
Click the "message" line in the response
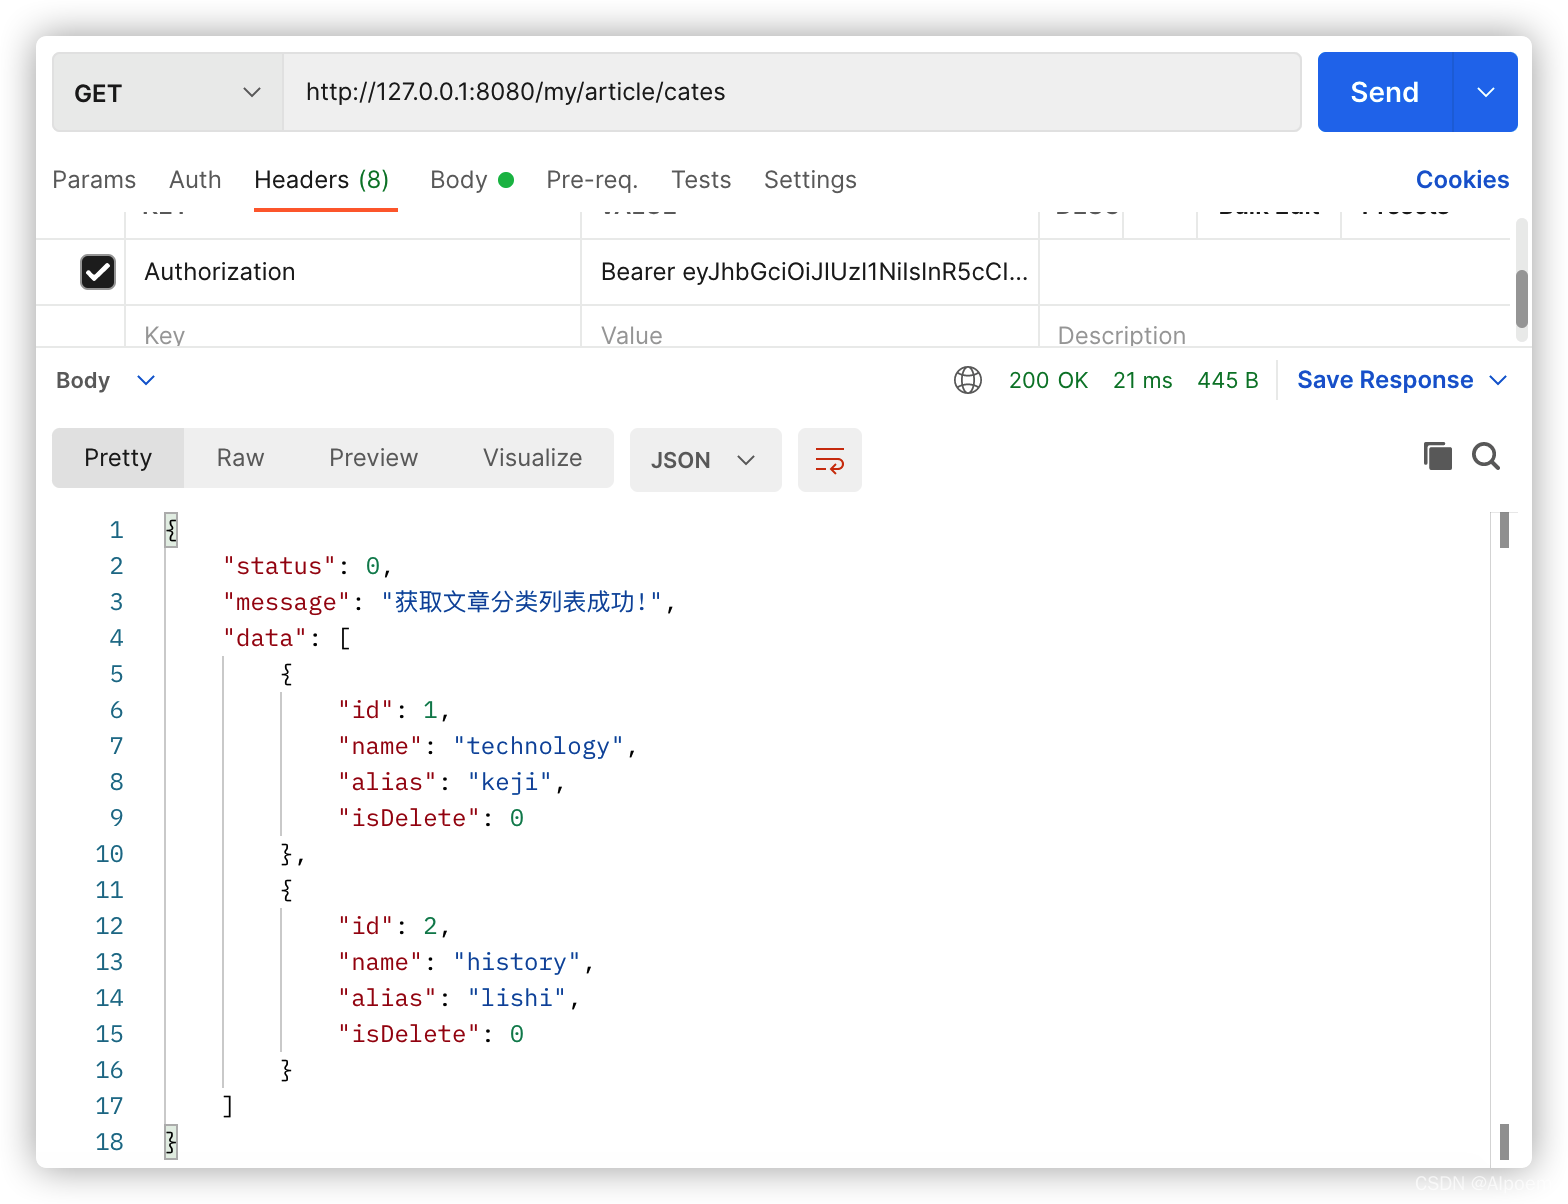tap(450, 602)
